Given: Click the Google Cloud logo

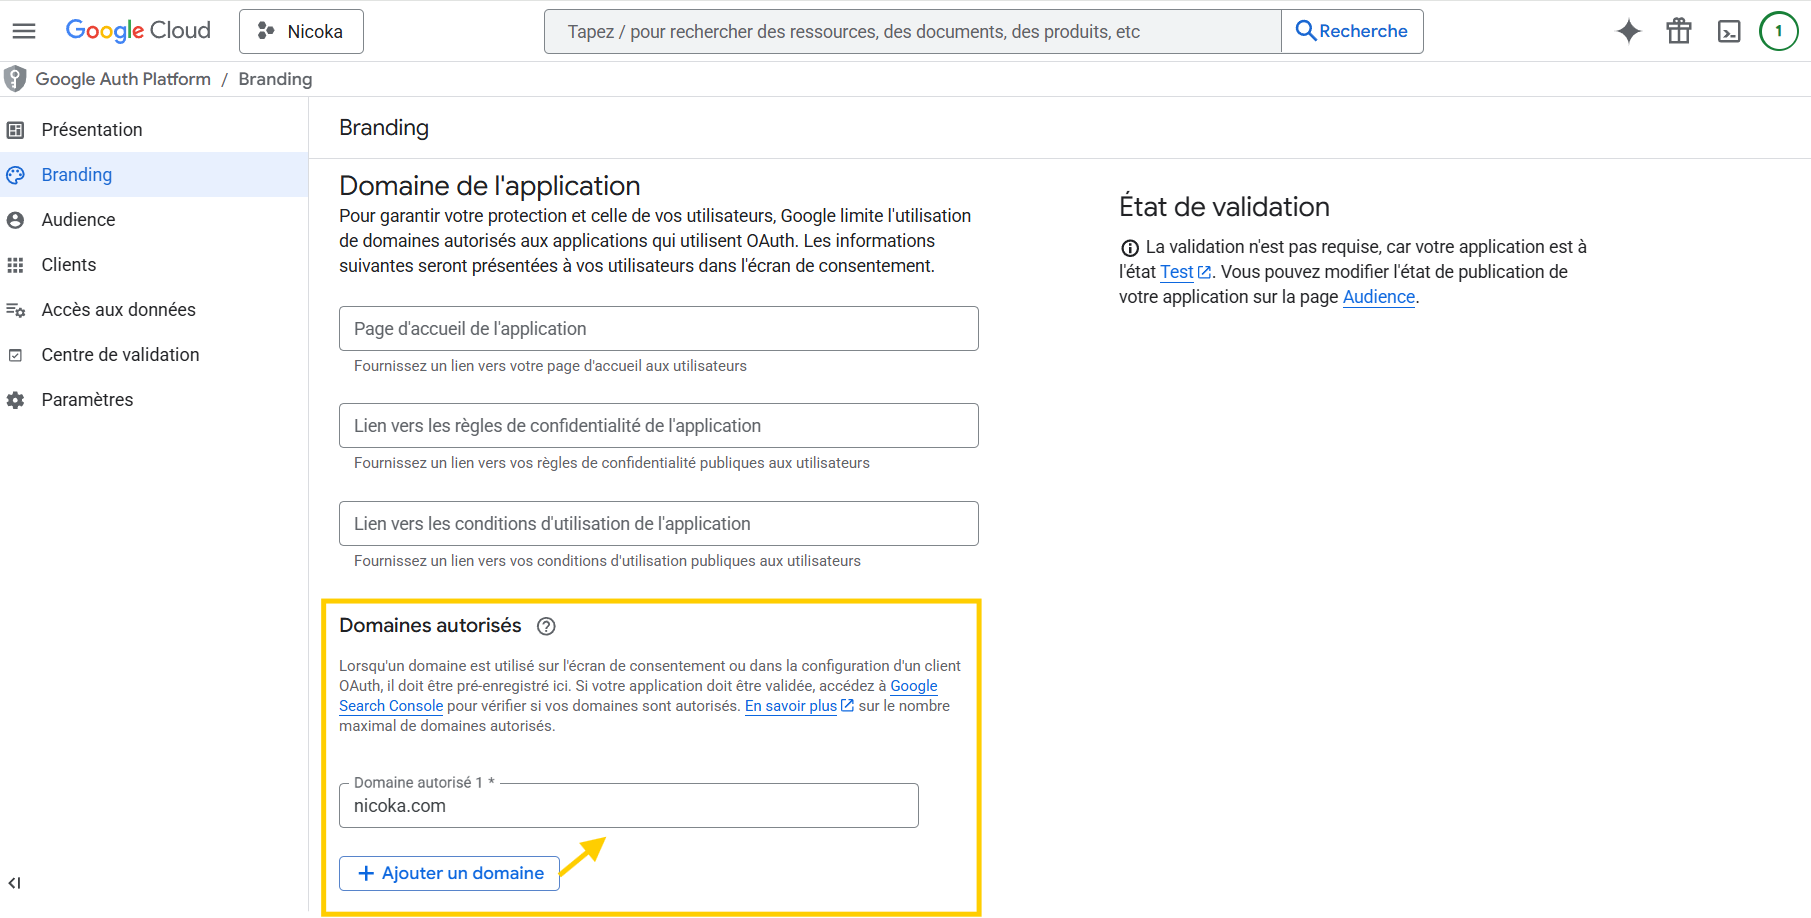Looking at the screenshot, I should (x=138, y=31).
